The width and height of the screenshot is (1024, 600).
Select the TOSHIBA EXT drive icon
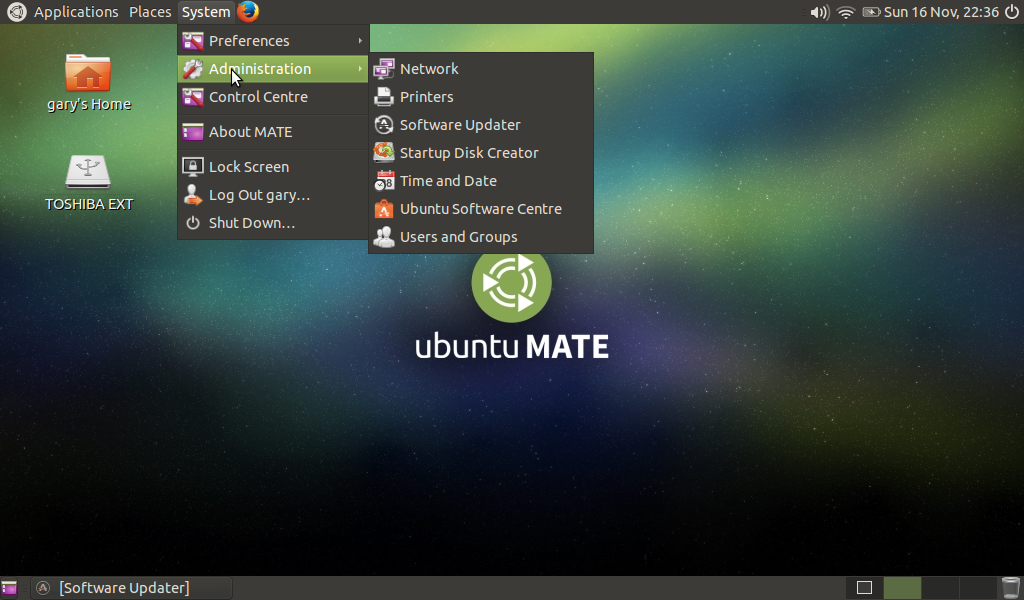tap(88, 172)
